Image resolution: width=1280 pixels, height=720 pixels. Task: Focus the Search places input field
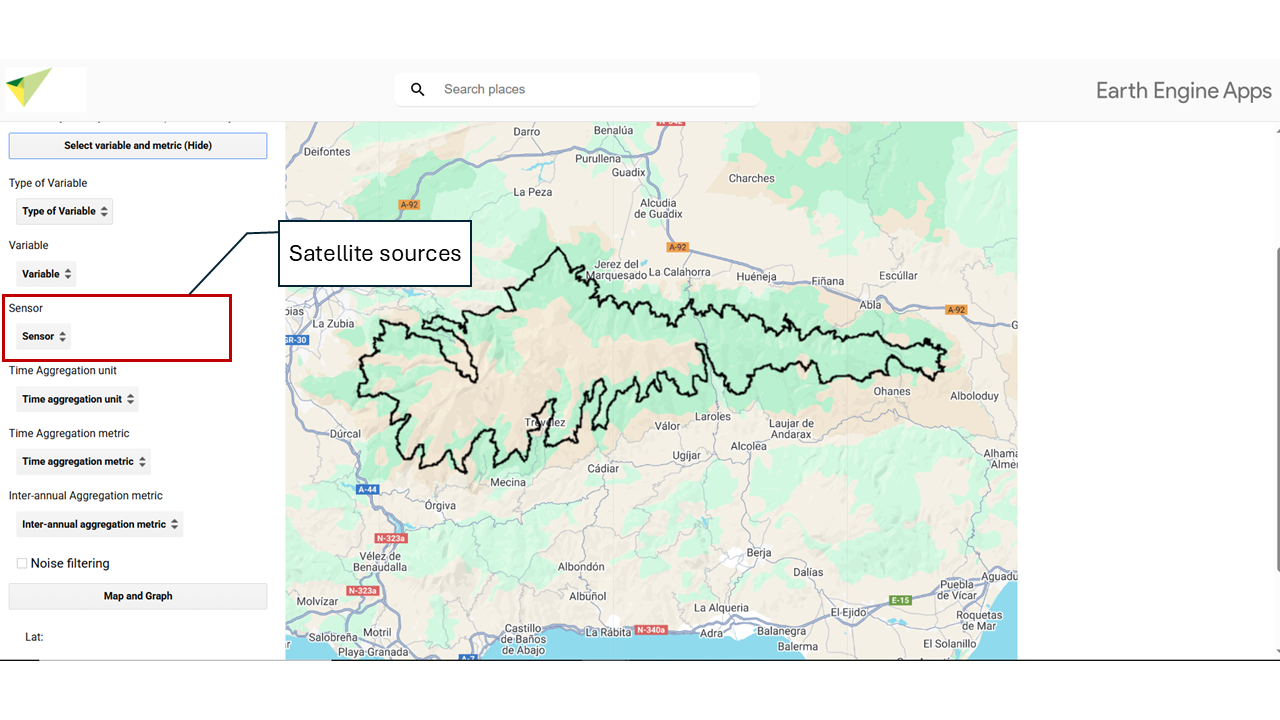point(590,90)
